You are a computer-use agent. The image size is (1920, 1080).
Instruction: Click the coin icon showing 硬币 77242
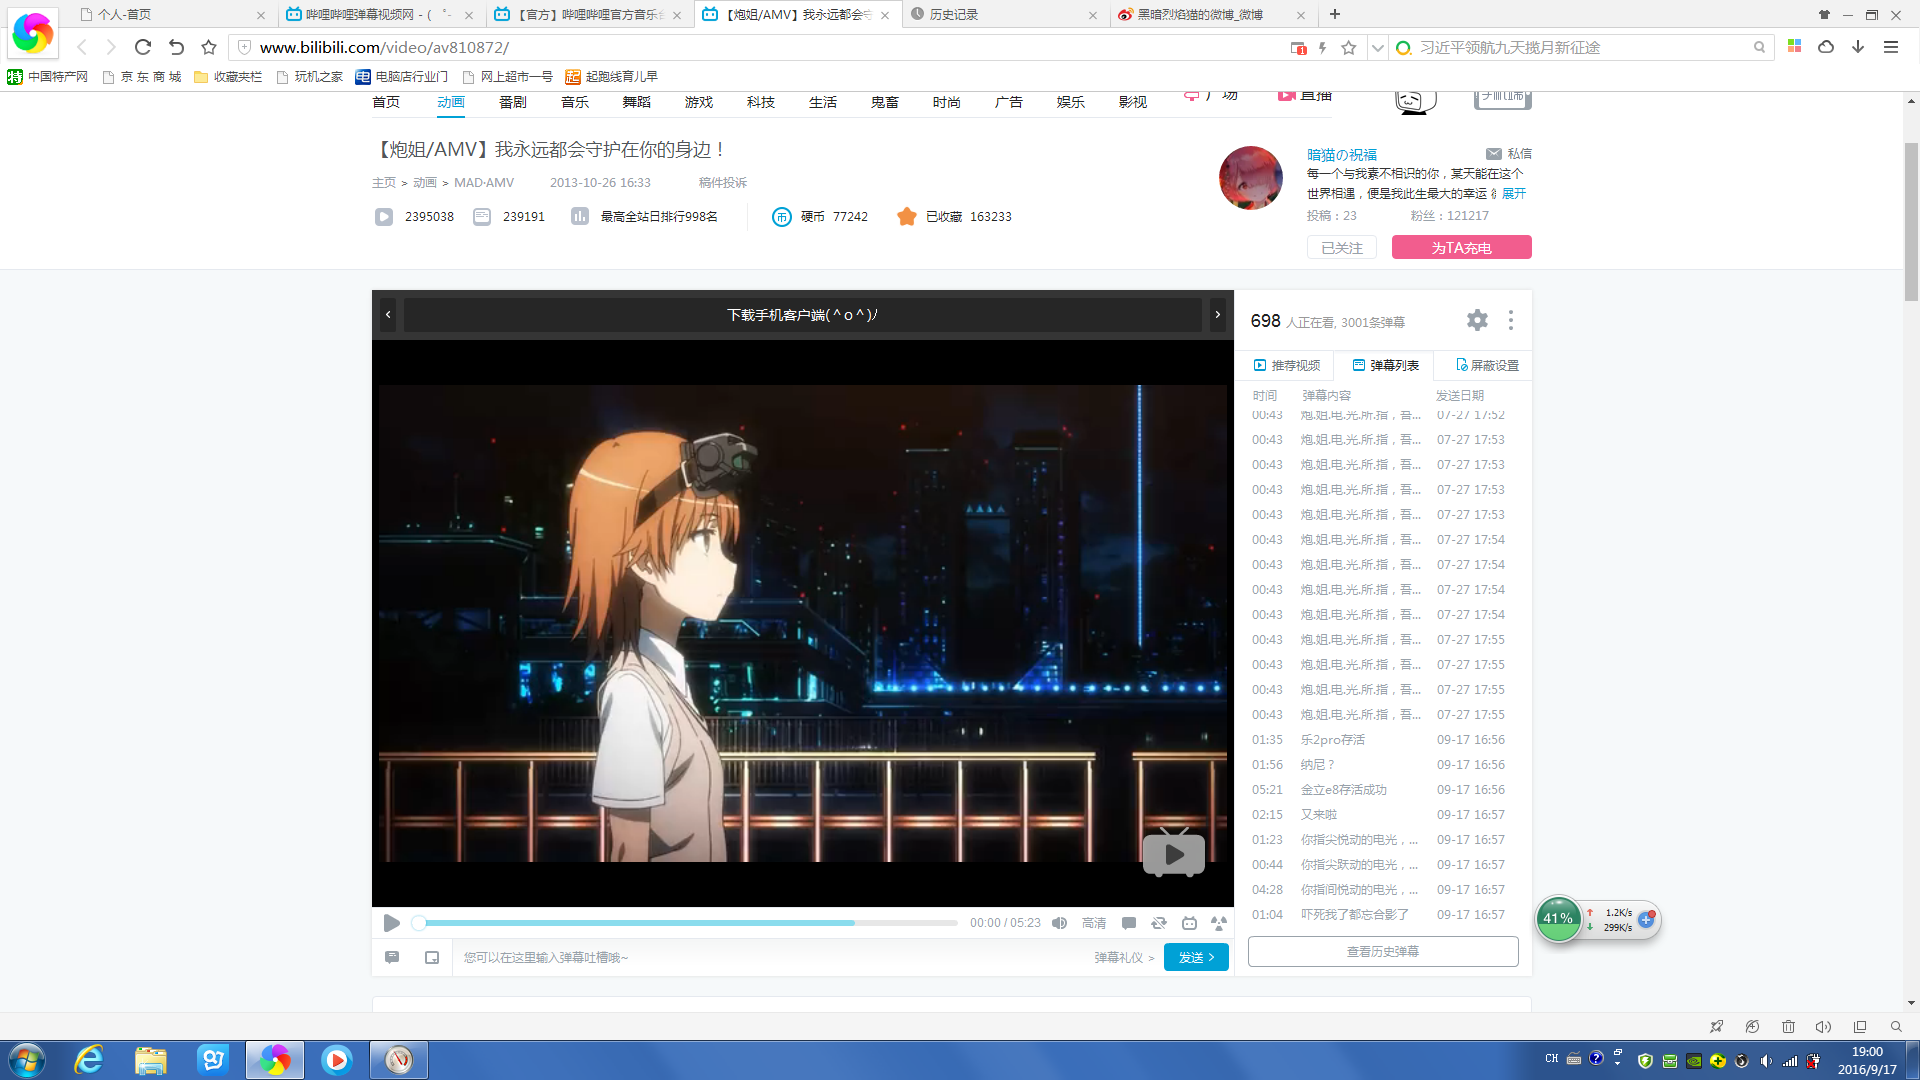pos(782,216)
